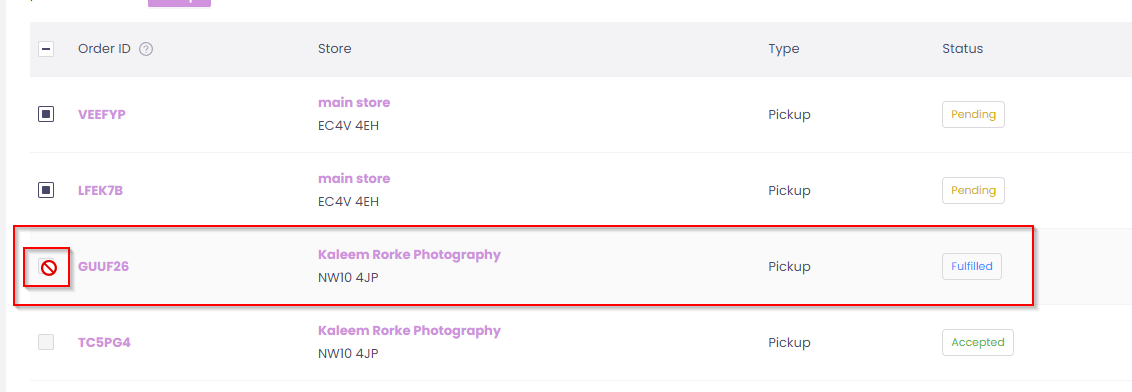The height and width of the screenshot is (392, 1132).
Task: Open order VEEFYP details
Action: point(102,114)
